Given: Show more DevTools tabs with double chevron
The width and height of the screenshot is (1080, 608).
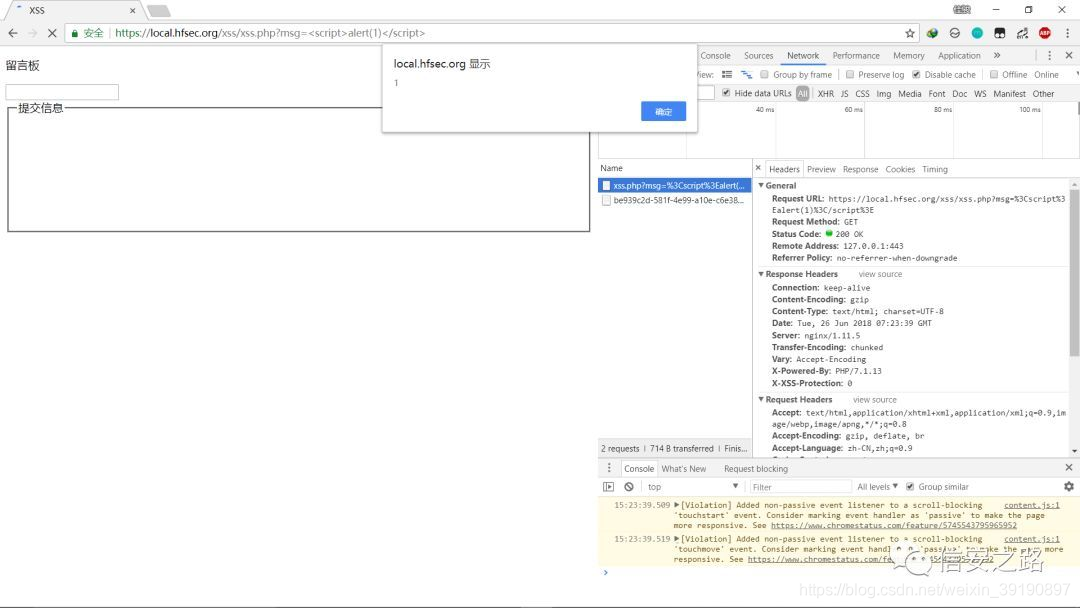Looking at the screenshot, I should (x=997, y=55).
